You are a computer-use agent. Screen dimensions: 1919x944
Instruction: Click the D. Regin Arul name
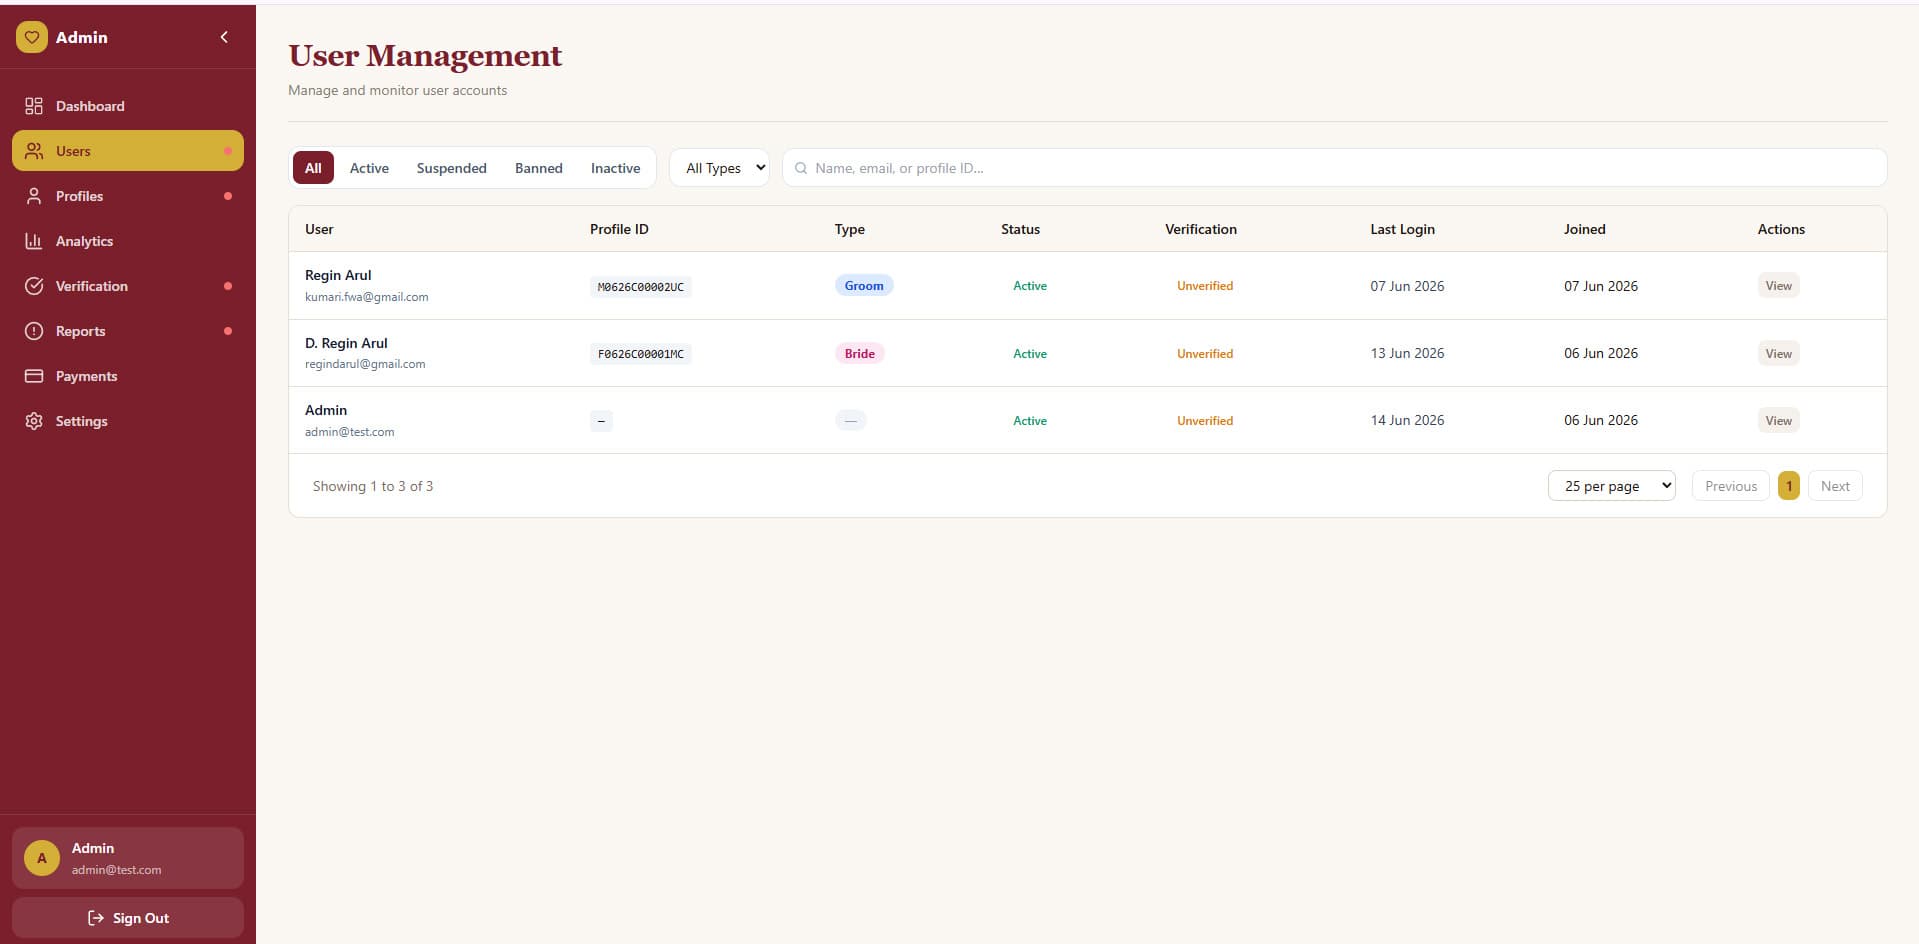tap(346, 343)
